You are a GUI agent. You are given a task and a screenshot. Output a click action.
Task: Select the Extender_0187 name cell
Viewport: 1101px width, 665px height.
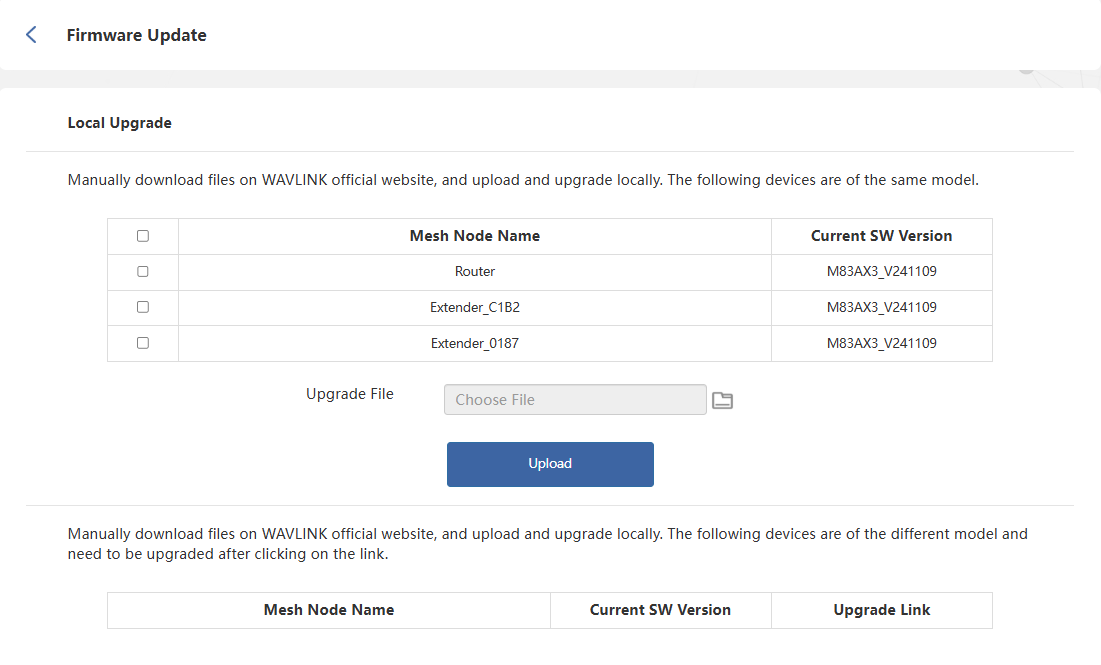(475, 343)
